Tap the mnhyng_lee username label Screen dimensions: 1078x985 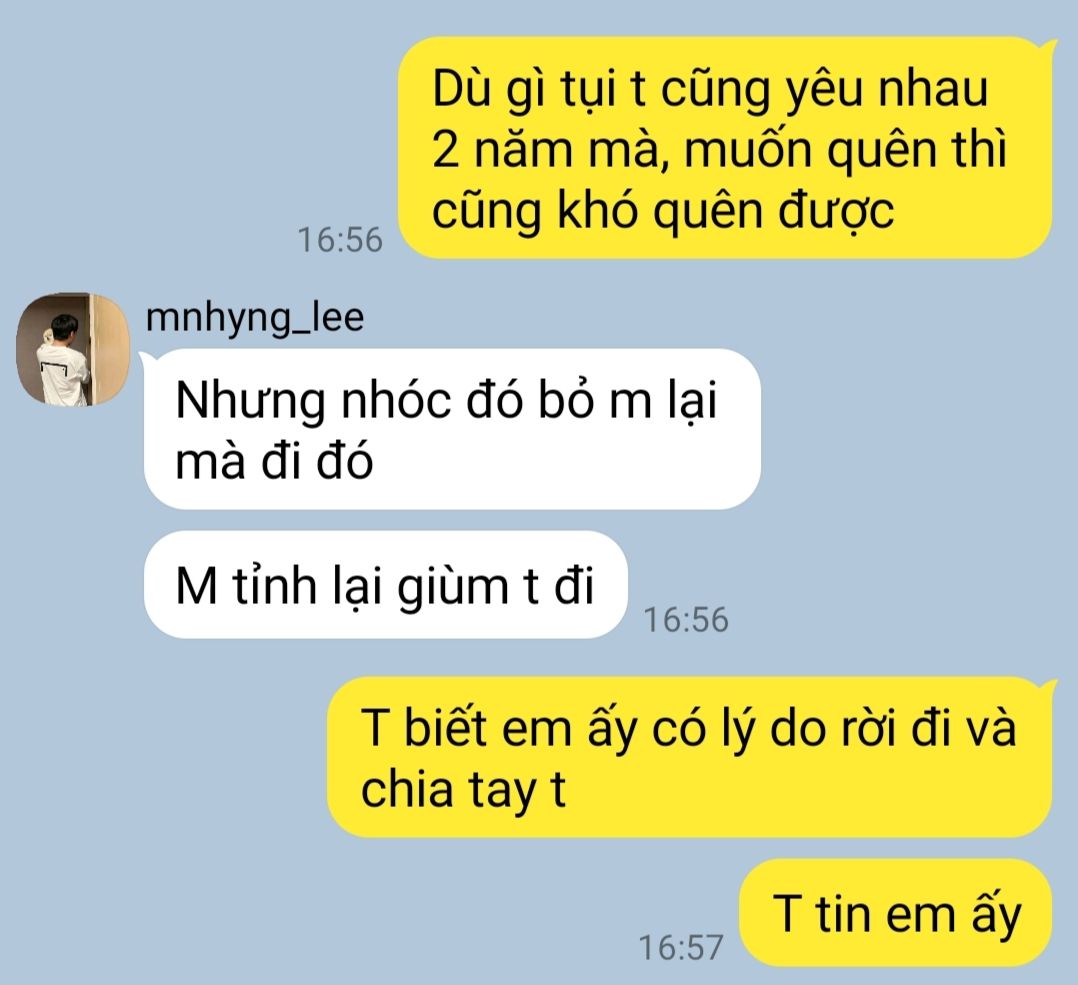pyautogui.click(x=255, y=318)
